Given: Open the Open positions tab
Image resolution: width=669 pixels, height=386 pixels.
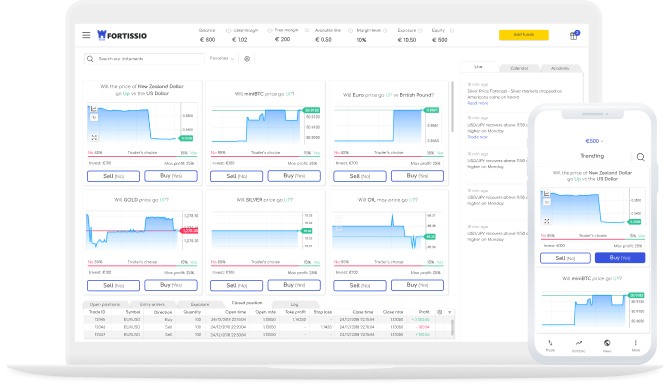Looking at the screenshot, I should [x=105, y=305].
